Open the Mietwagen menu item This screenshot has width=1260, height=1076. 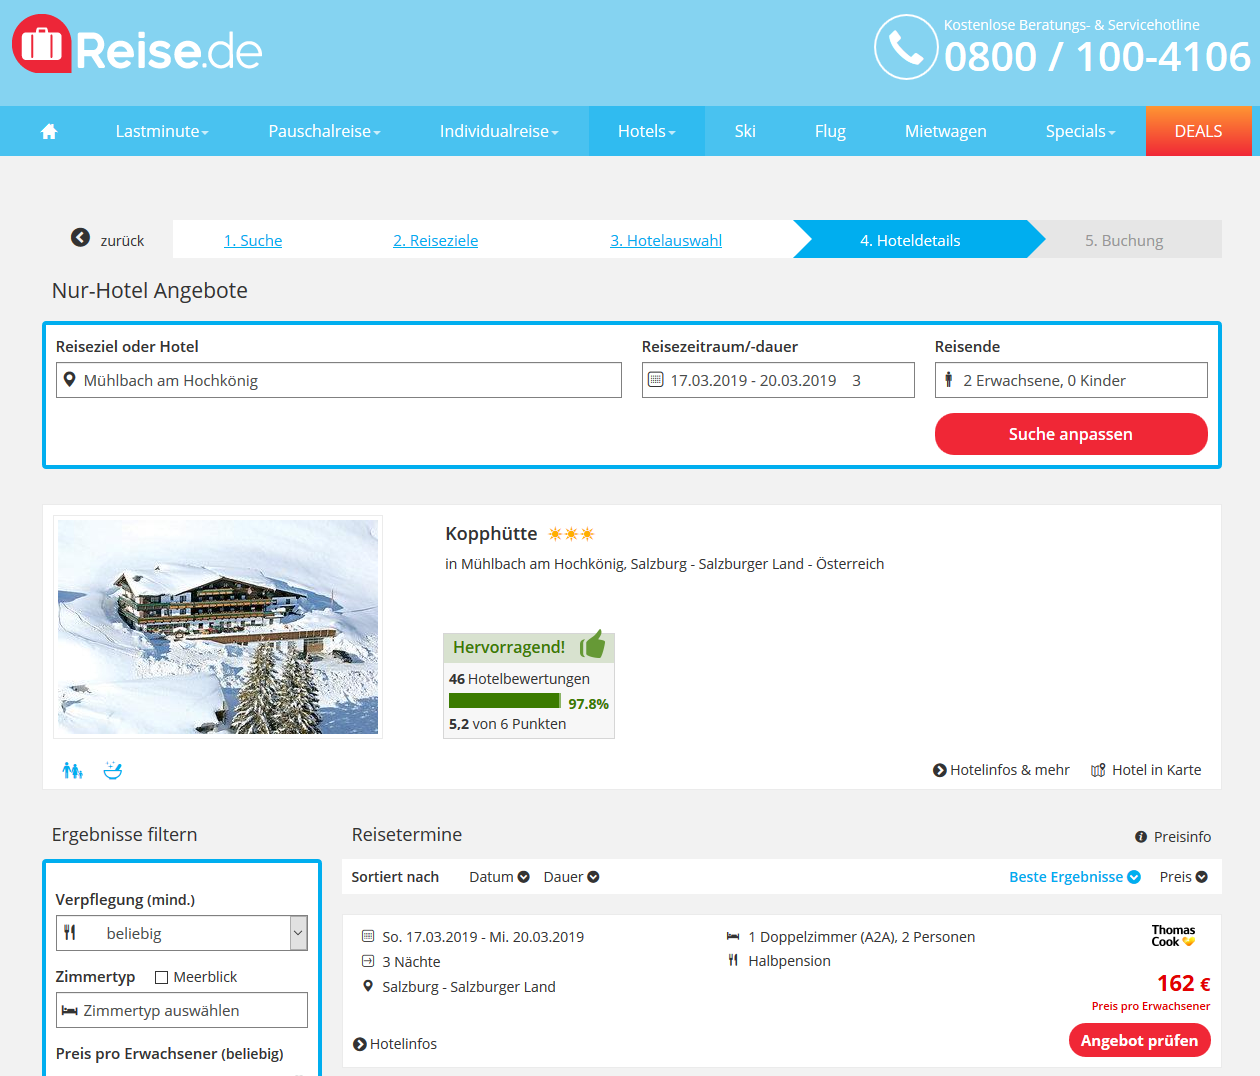945,131
